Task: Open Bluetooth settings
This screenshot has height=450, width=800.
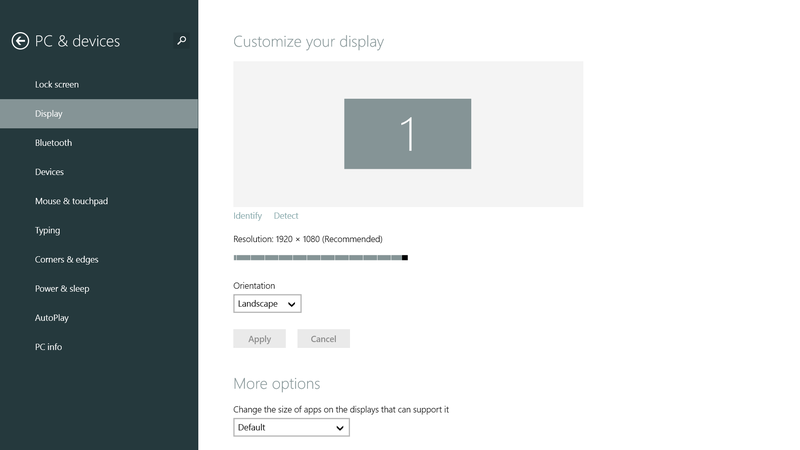Action: tap(99, 143)
